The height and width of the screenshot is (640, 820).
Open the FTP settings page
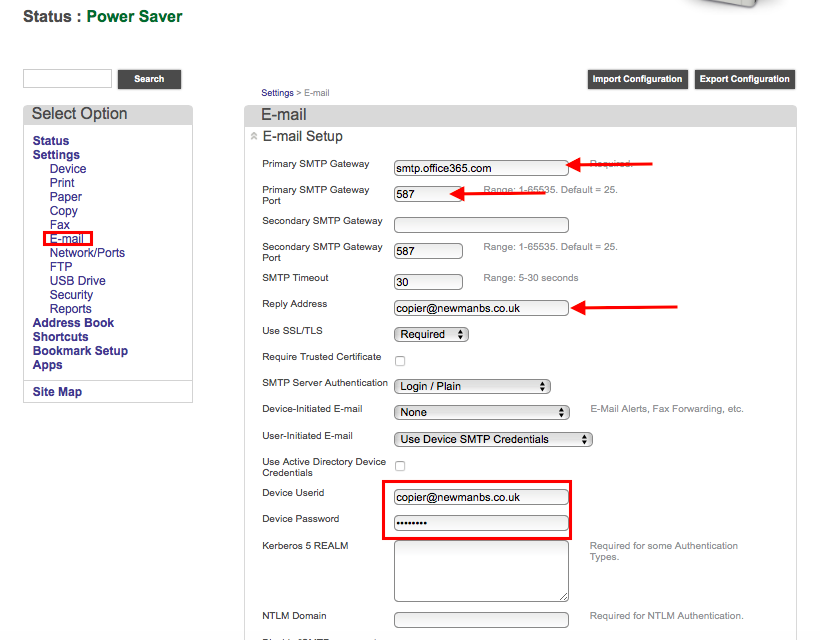coord(59,266)
